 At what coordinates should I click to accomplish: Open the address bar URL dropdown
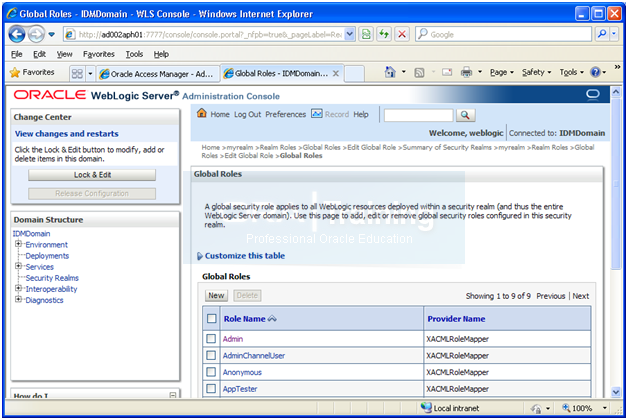pos(350,34)
